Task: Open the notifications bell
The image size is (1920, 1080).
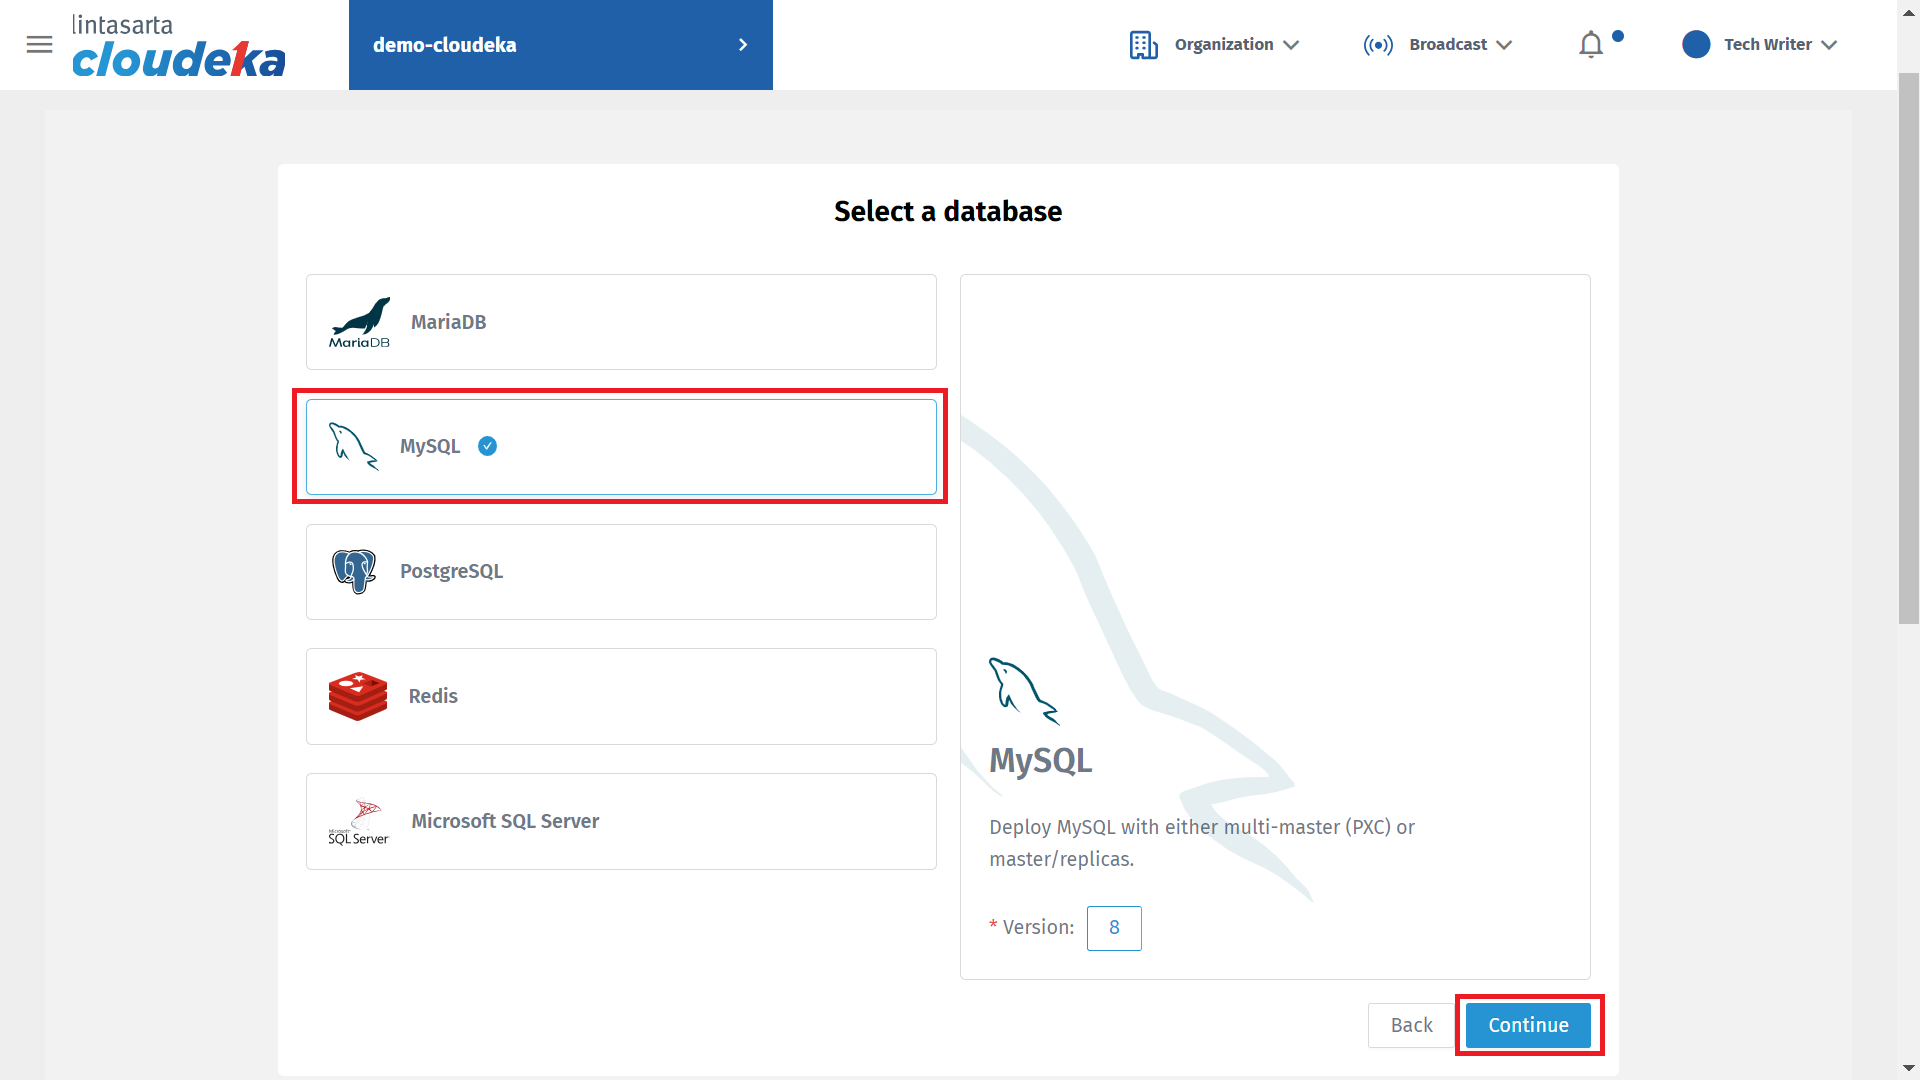Action: 1590,45
